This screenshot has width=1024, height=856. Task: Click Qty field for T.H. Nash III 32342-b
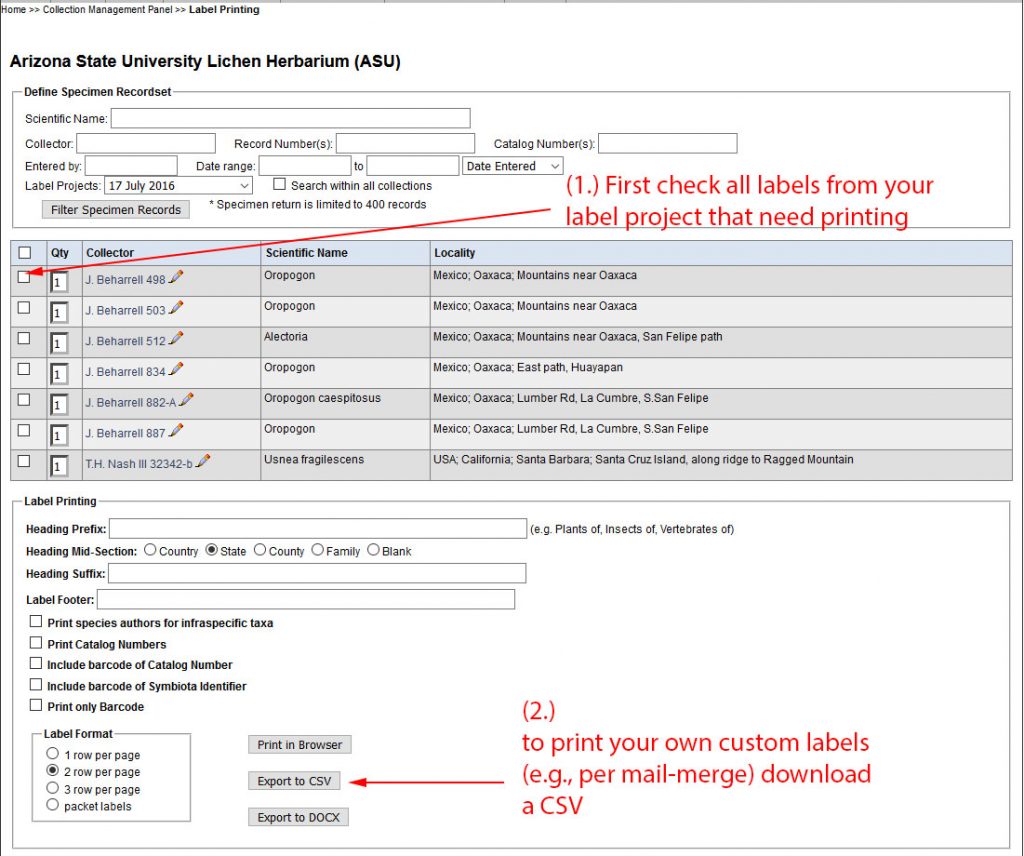point(59,466)
